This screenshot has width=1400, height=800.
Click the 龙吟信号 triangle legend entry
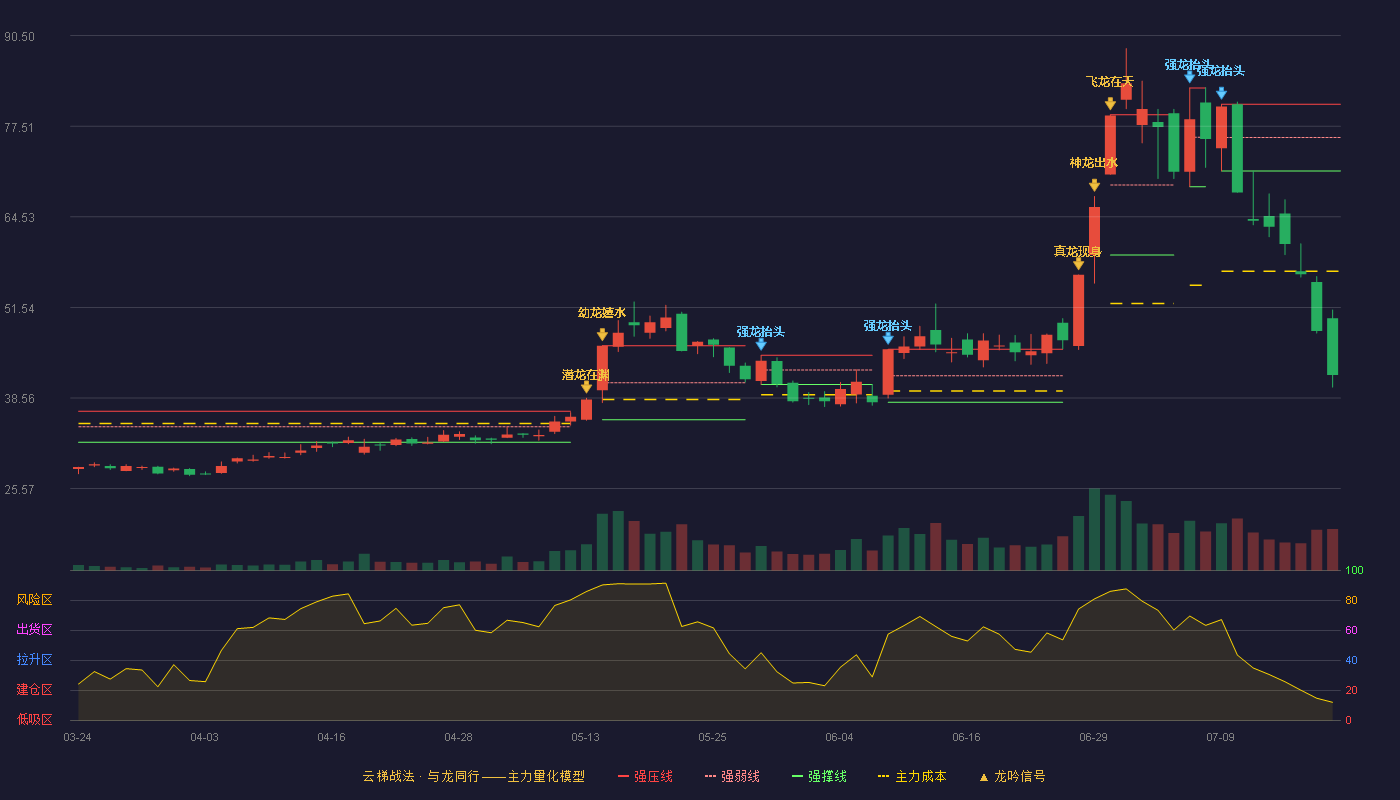[x=1012, y=776]
